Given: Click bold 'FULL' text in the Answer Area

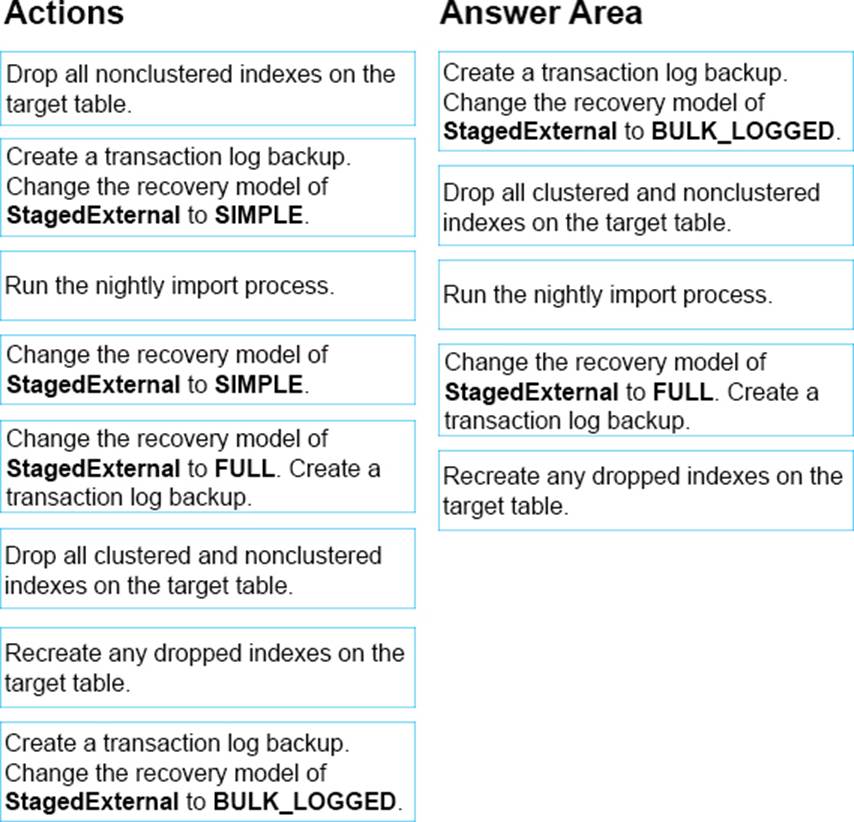Looking at the screenshot, I should click(x=683, y=392).
